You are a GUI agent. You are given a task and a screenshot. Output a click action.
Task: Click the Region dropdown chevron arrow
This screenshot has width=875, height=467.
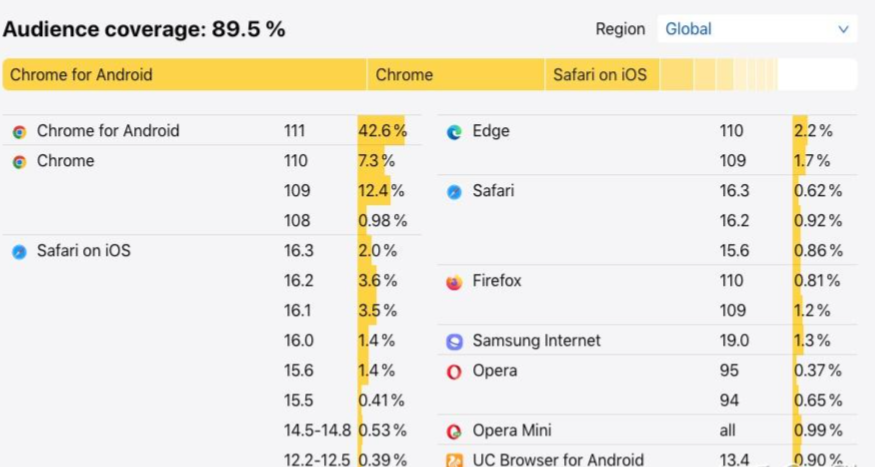pyautogui.click(x=843, y=29)
